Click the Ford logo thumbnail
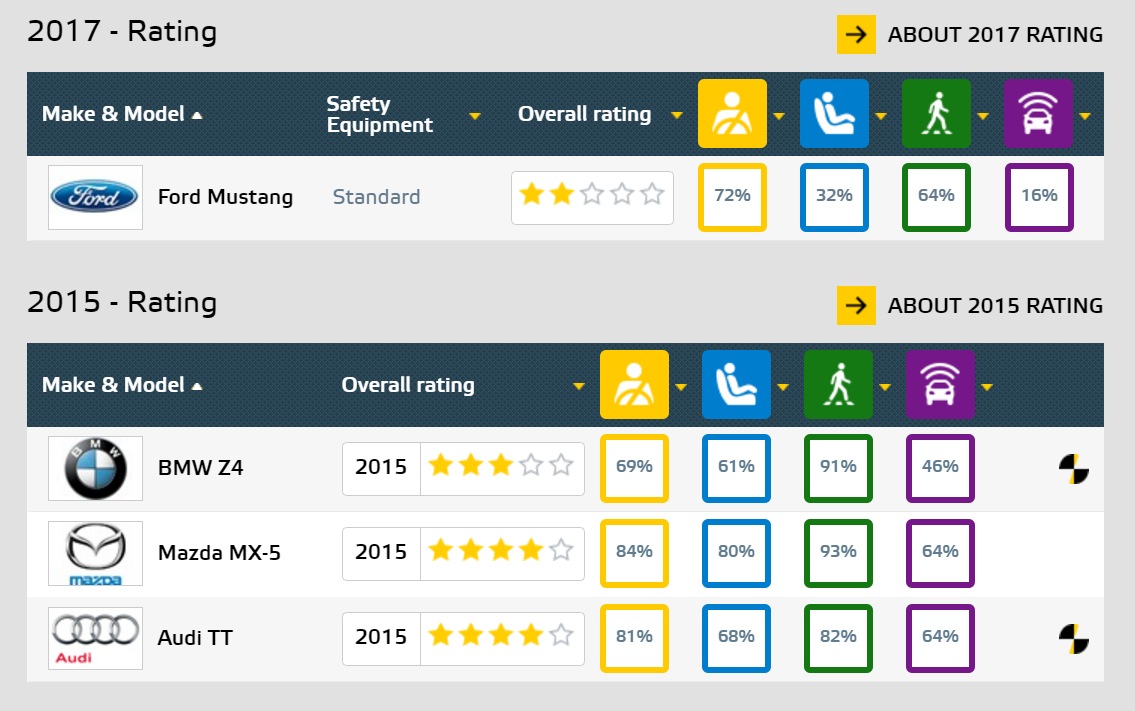The image size is (1135, 711). pyautogui.click(x=95, y=197)
